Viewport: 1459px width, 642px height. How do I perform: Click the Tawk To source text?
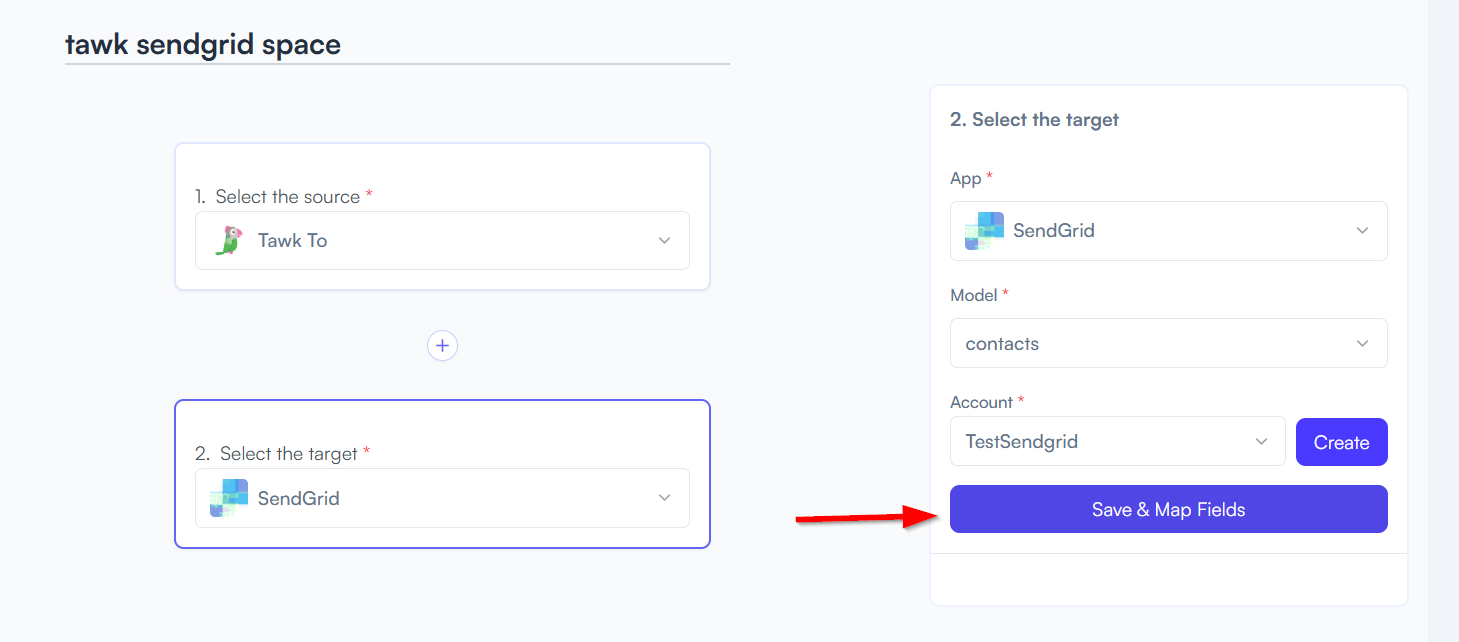[x=292, y=241]
